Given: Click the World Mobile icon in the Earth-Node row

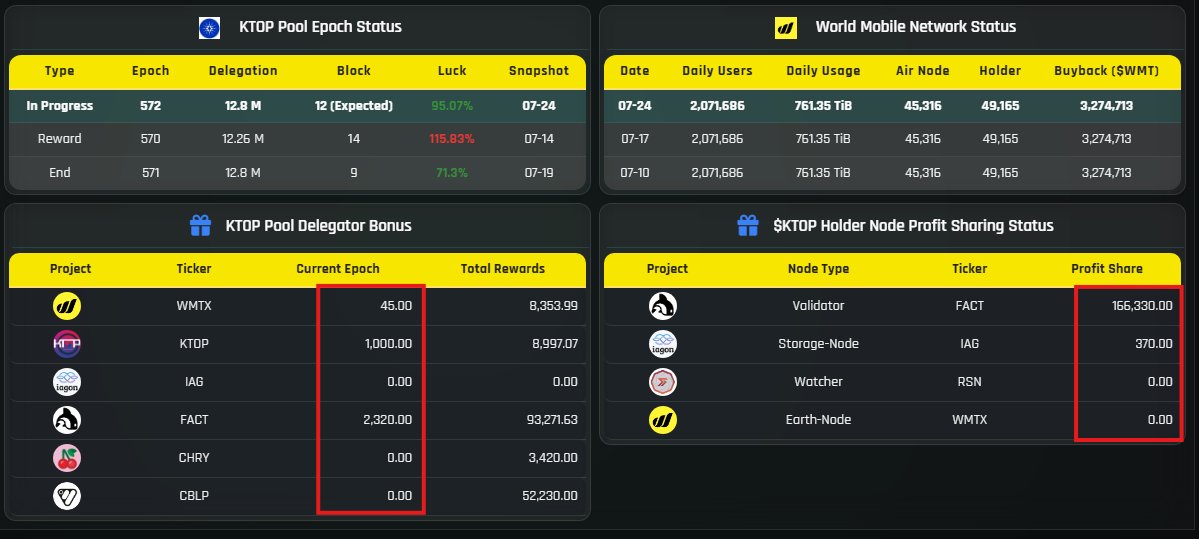Looking at the screenshot, I should (663, 420).
